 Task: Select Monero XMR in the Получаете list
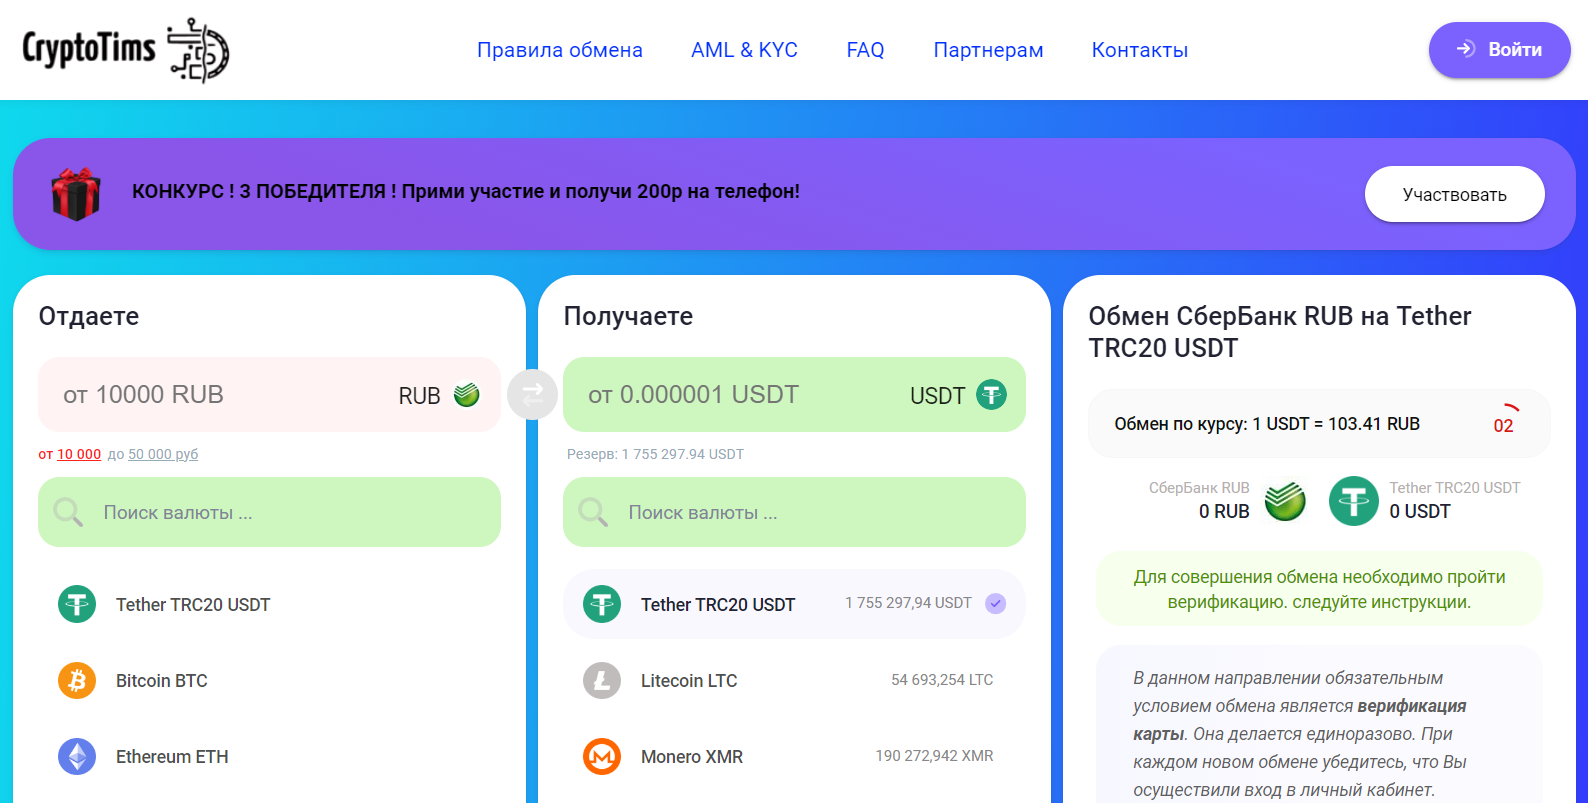794,757
